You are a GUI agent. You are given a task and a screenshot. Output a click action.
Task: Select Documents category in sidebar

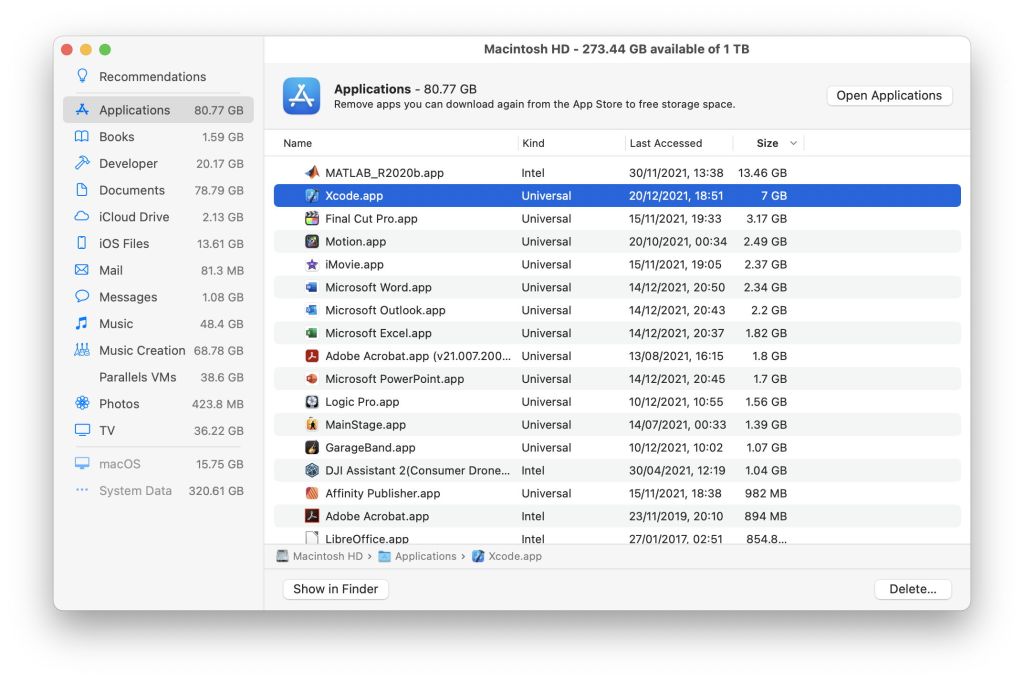point(132,190)
